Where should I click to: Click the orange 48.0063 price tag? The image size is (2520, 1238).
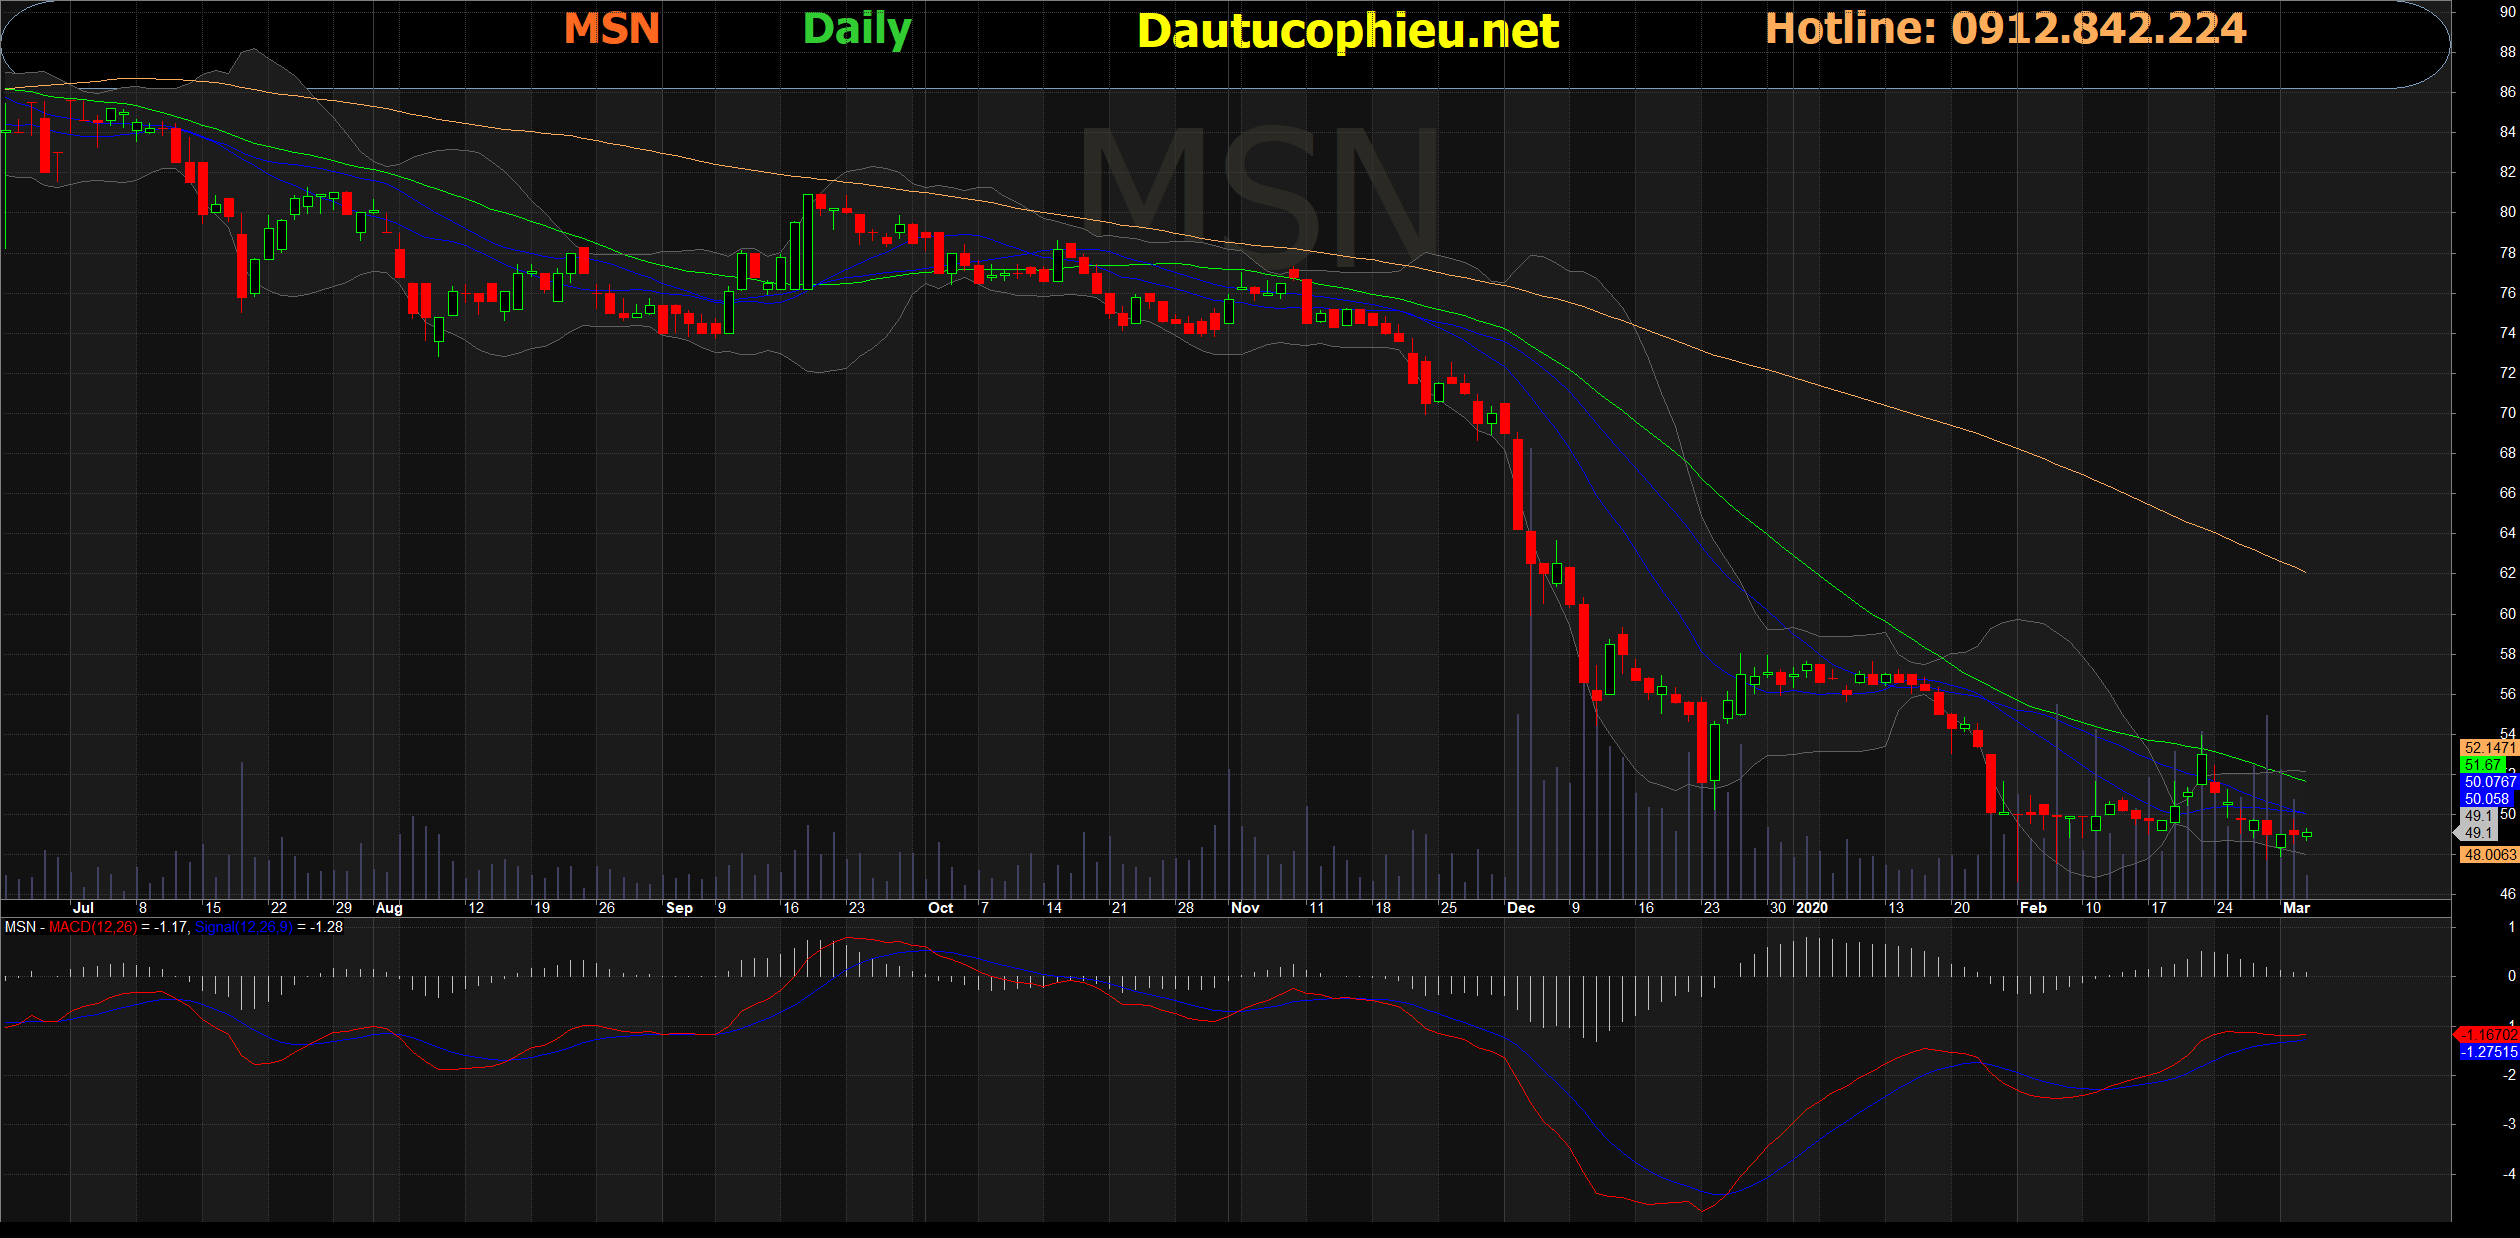[2488, 854]
